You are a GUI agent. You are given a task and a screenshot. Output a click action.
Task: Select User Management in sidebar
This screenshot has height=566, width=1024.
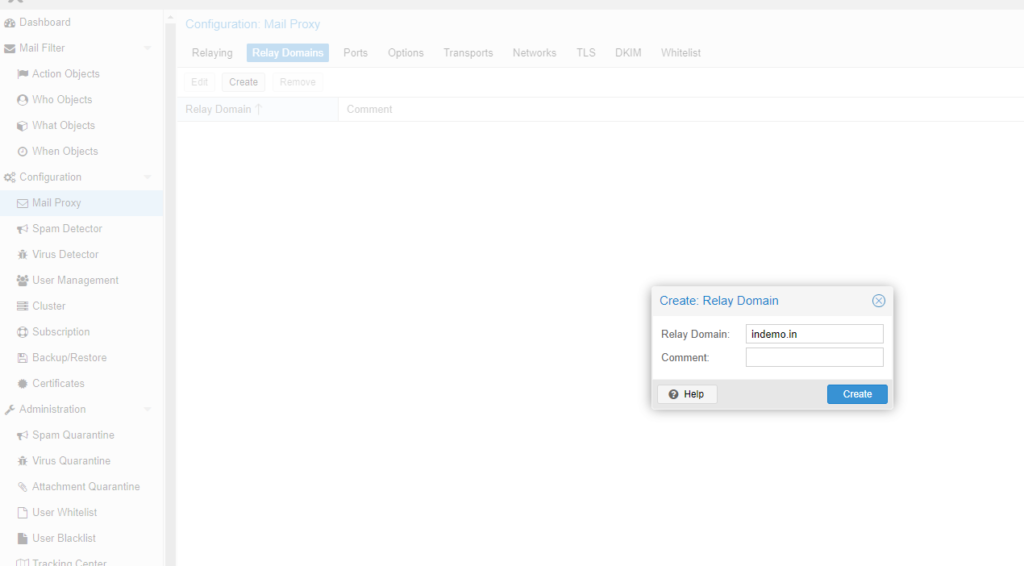[x=82, y=280]
